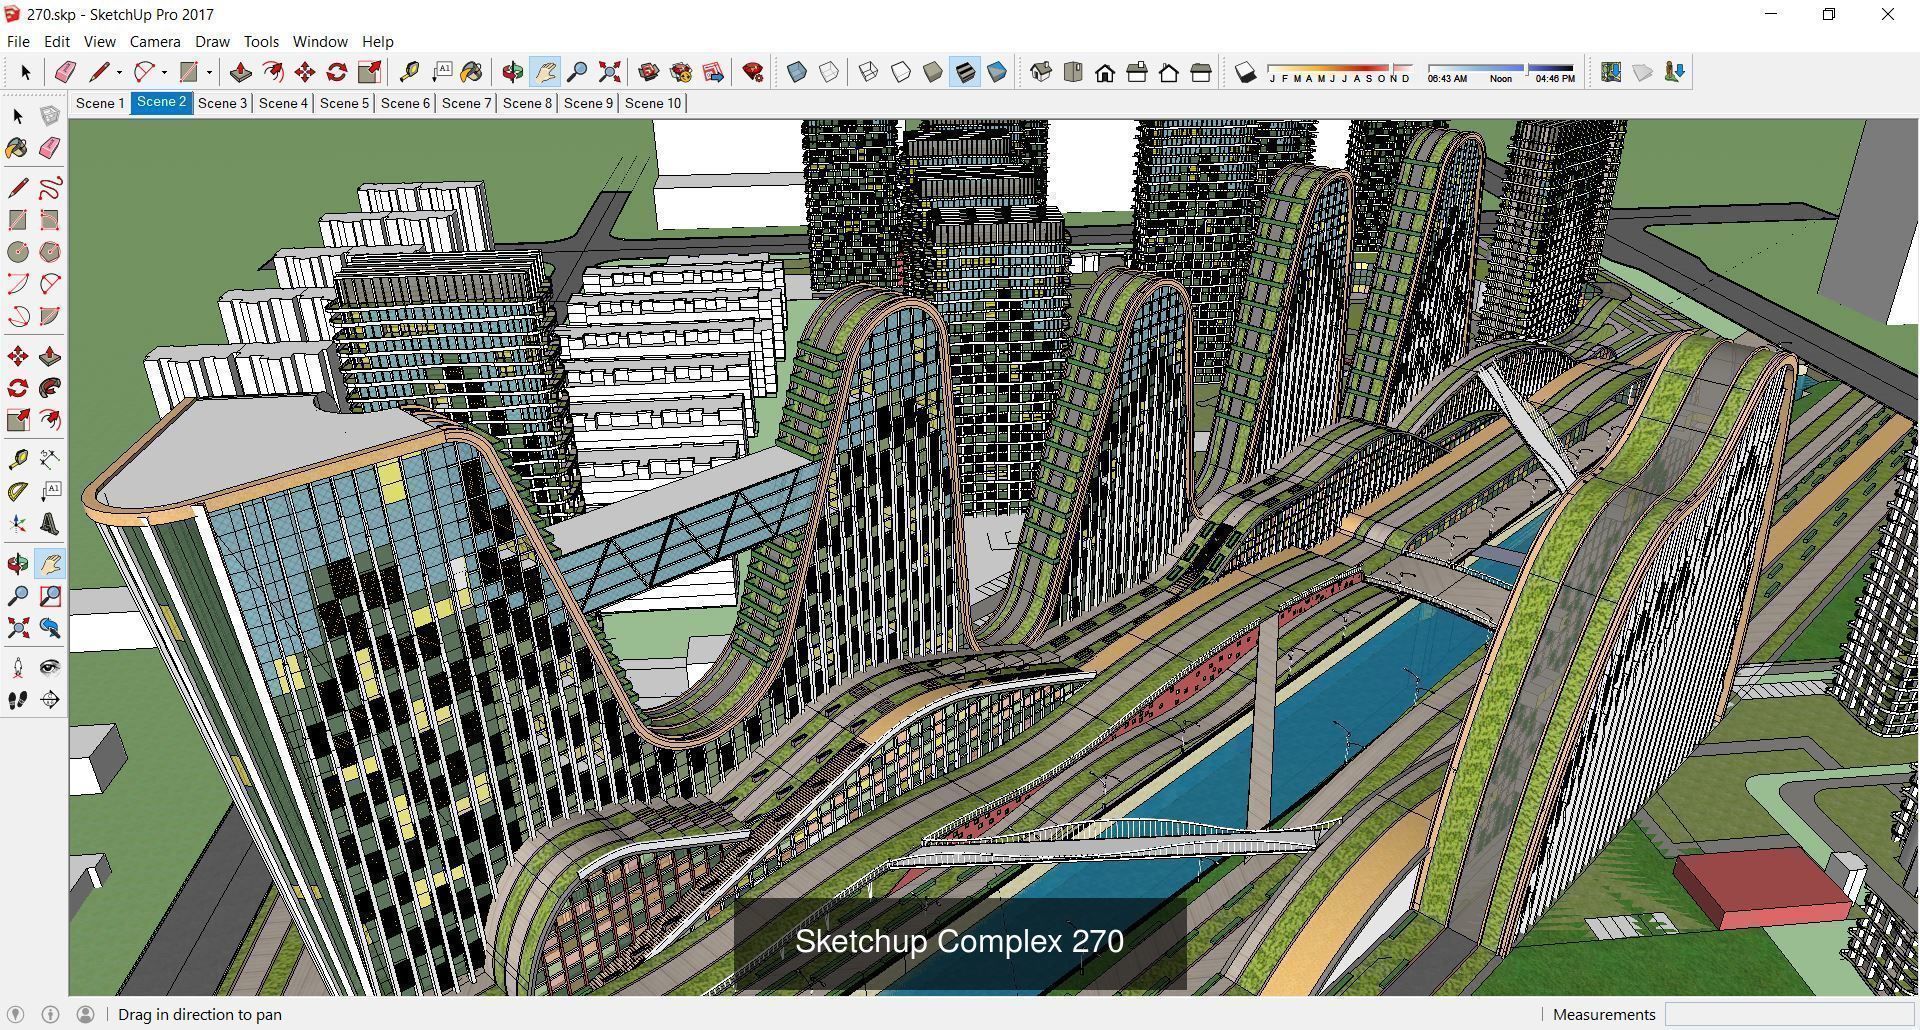This screenshot has height=1030, width=1920.
Task: Select the Rotate tool in top toolbar
Action: coord(337,72)
